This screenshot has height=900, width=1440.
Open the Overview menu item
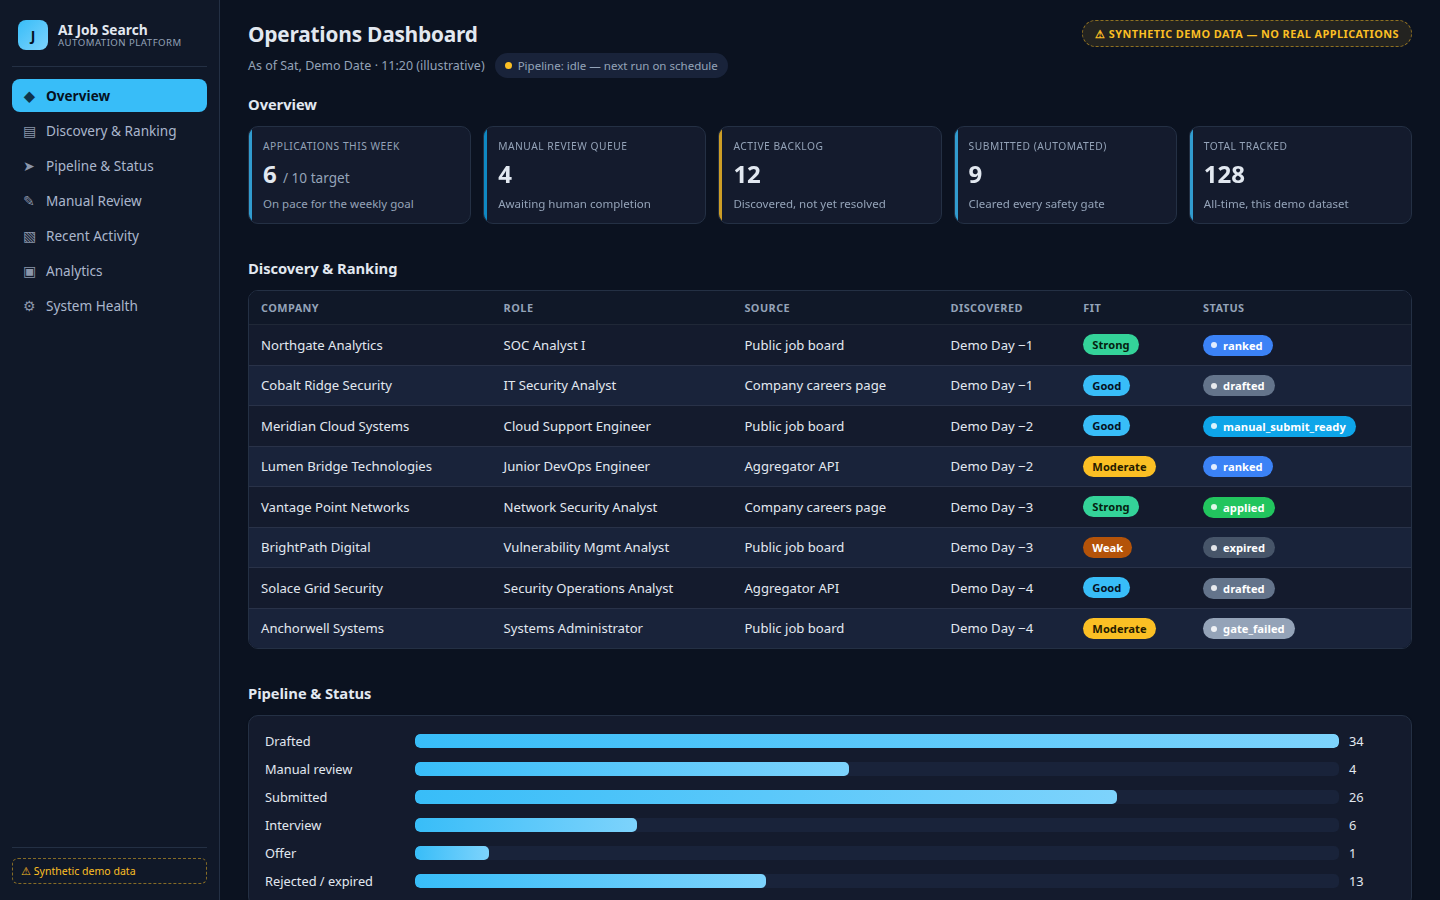click(109, 96)
